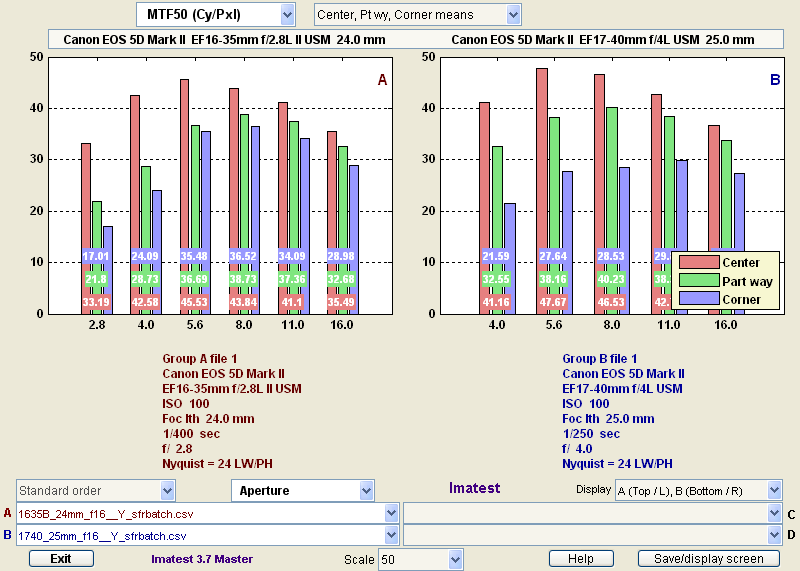Click blue corner bar at 16.0 in chart B

click(x=739, y=211)
